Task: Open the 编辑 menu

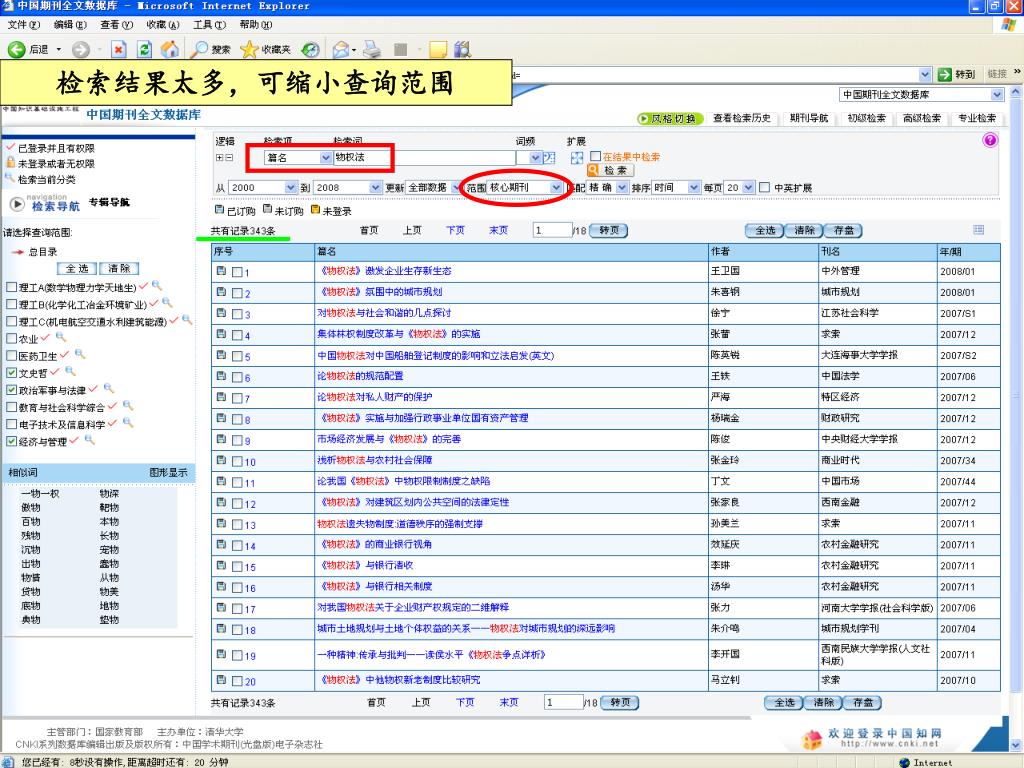Action: pyautogui.click(x=70, y=25)
